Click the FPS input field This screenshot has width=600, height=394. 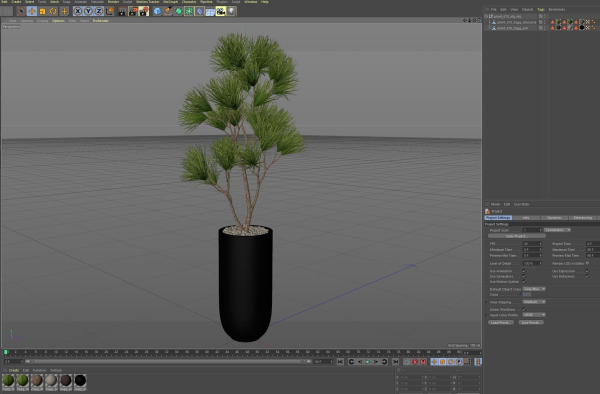pos(532,244)
